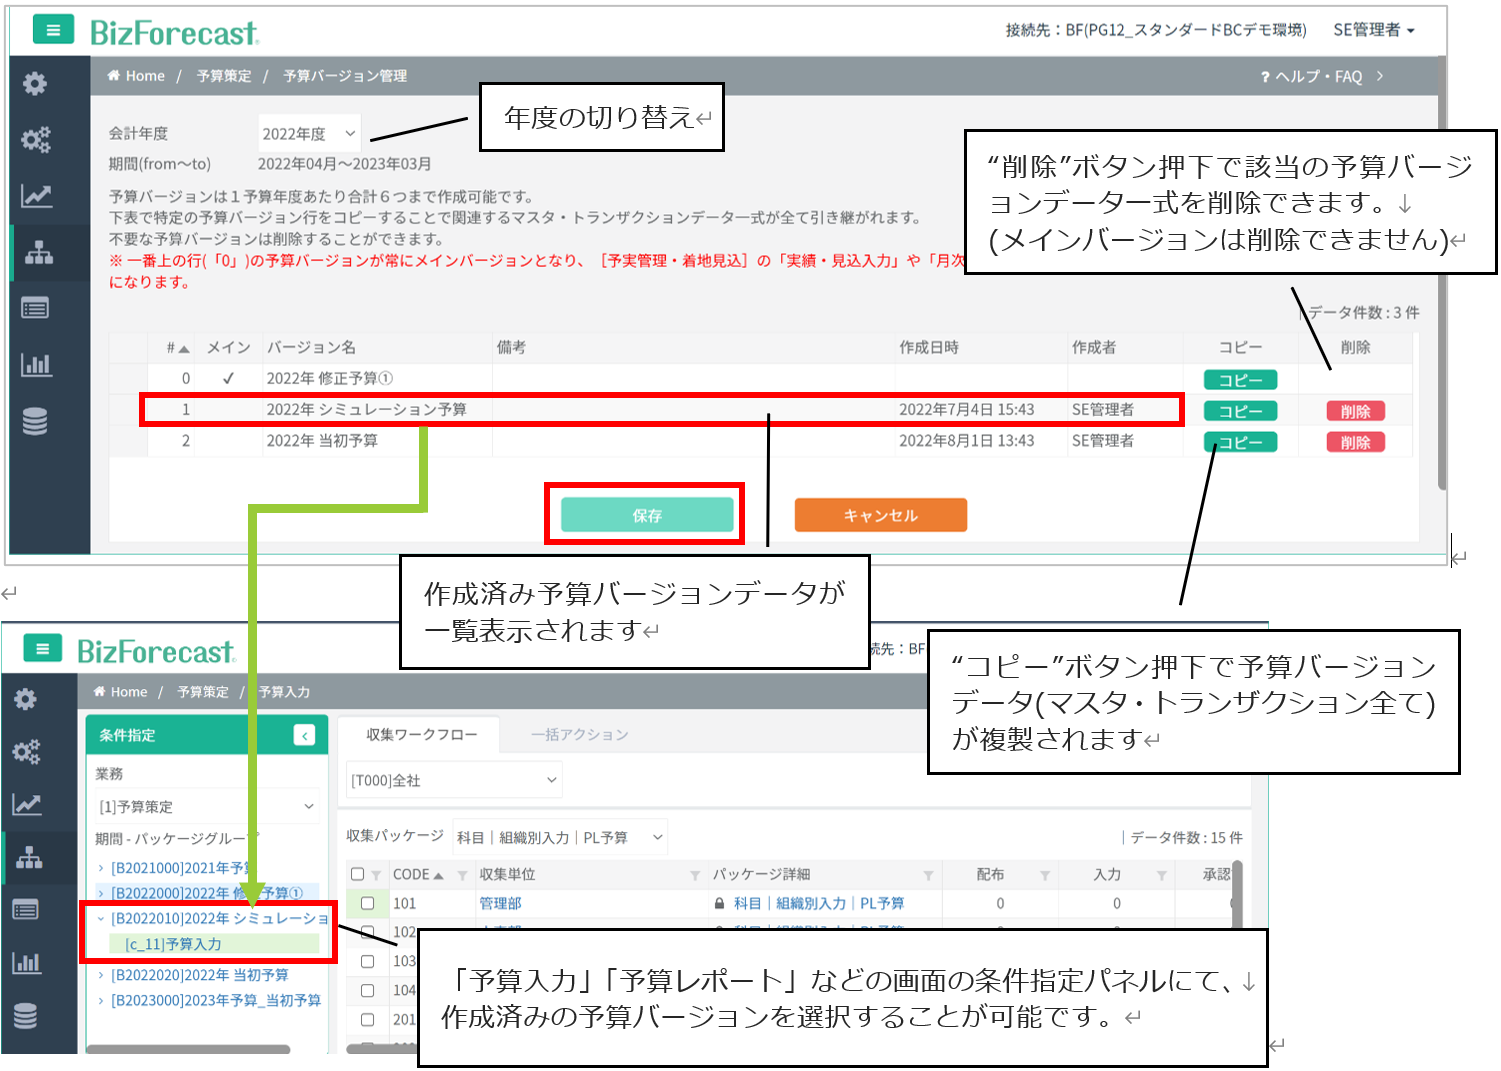Expand the [B2023000]2023年予算_当初予算 tree node
This screenshot has height=1071, width=1501.
tap(101, 1001)
